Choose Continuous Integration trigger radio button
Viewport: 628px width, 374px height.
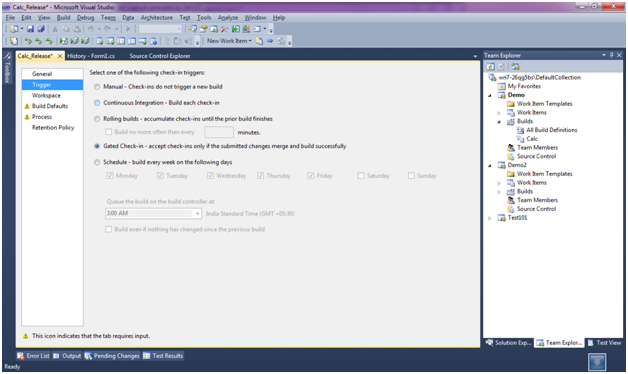[97, 103]
